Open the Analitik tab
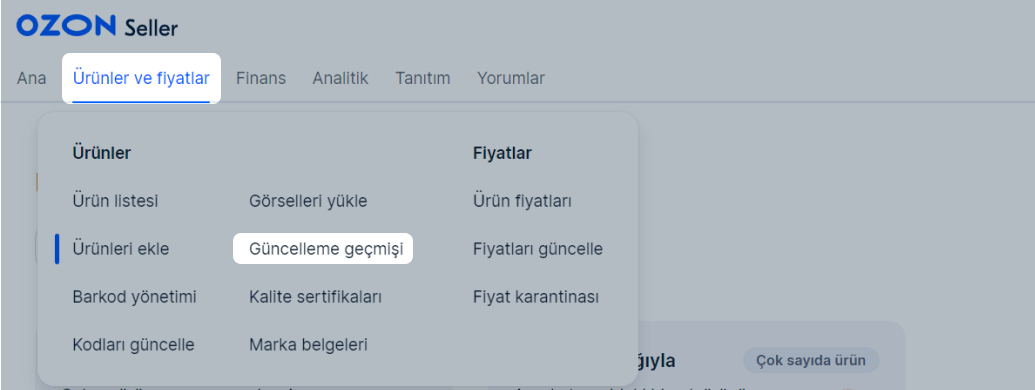 [x=341, y=79]
